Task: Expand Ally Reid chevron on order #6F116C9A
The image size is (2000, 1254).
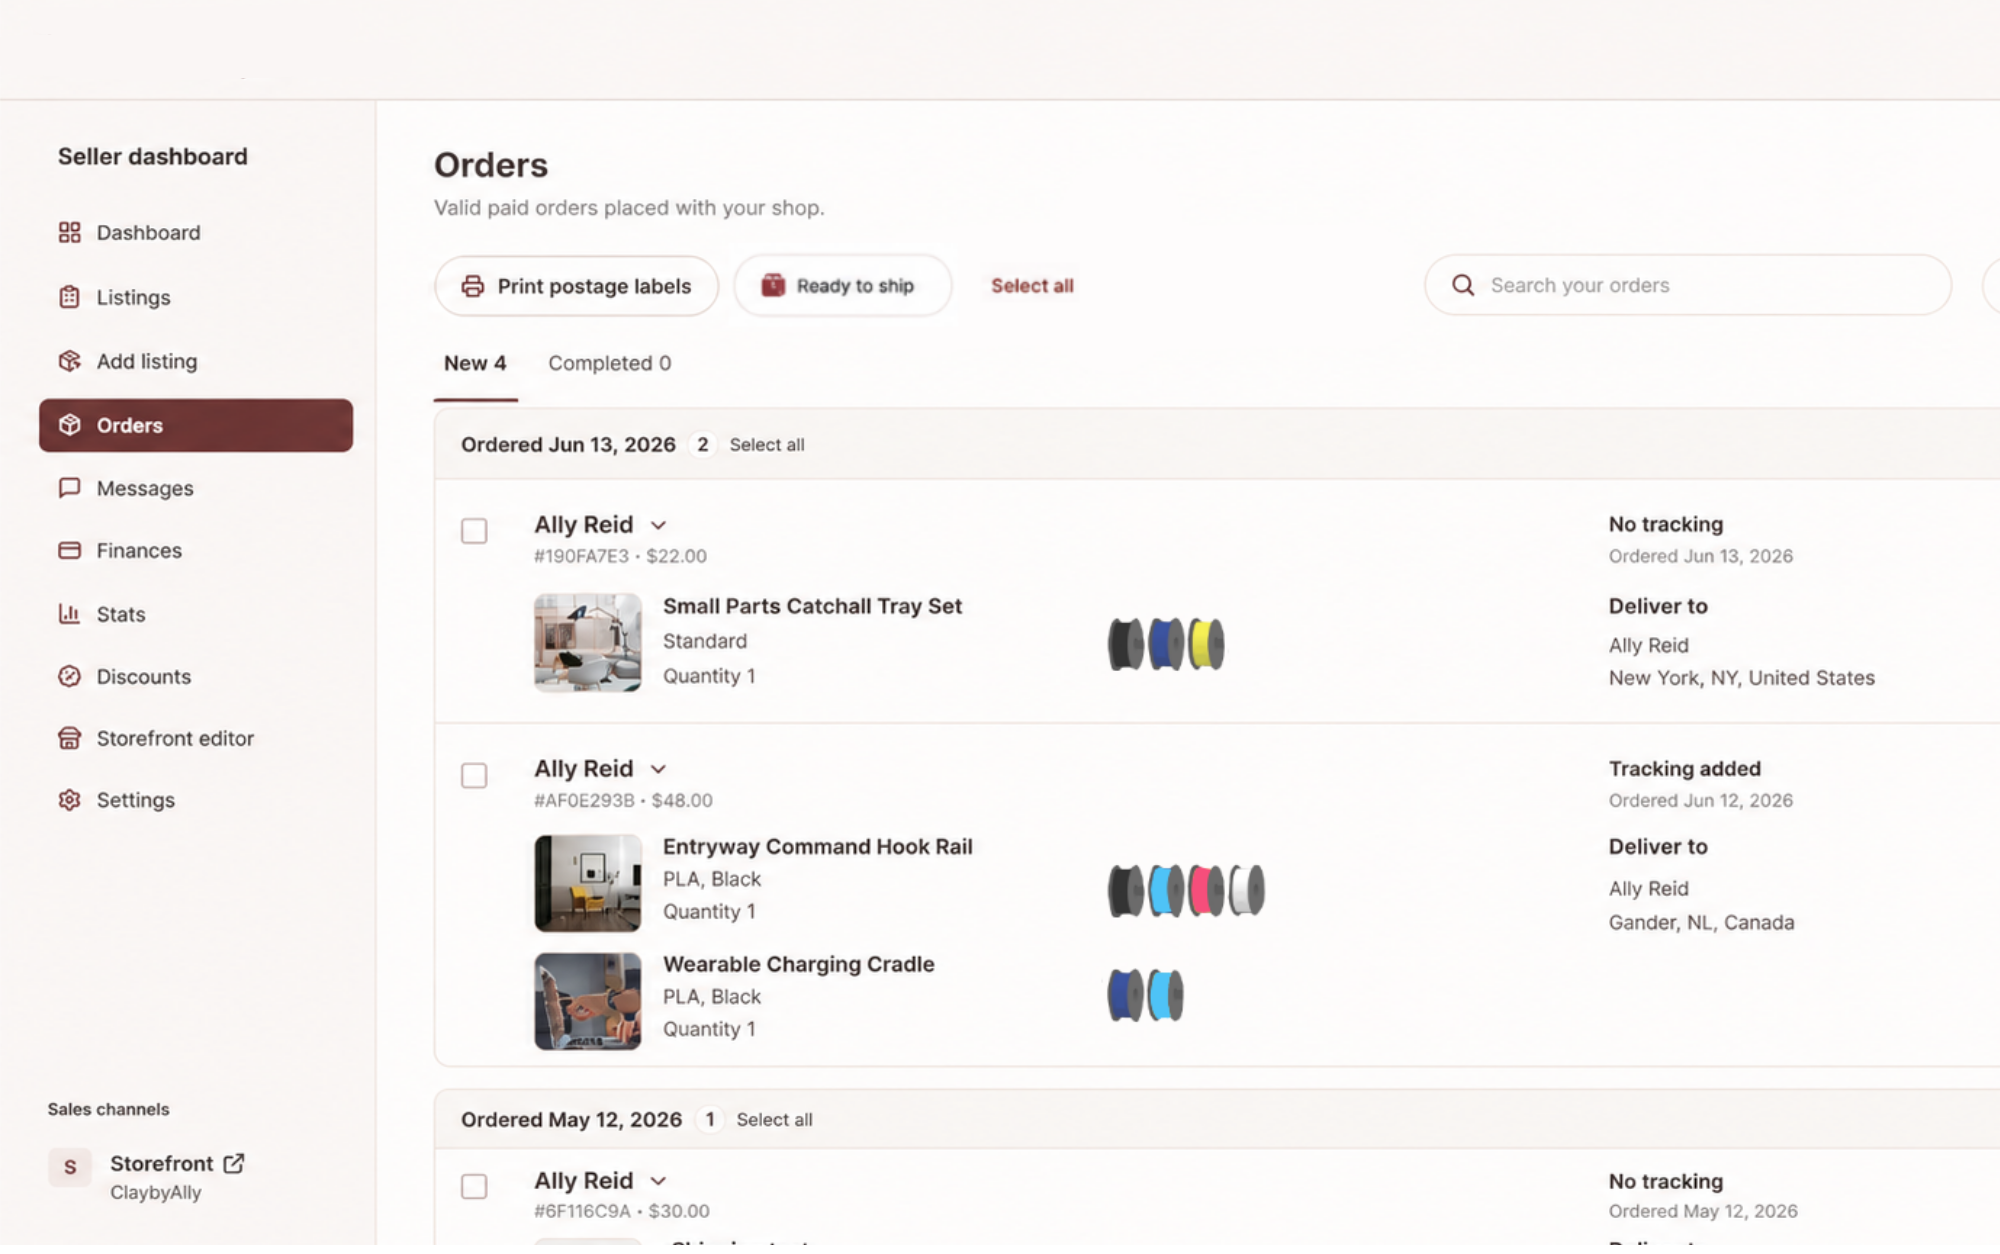Action: pos(658,1182)
